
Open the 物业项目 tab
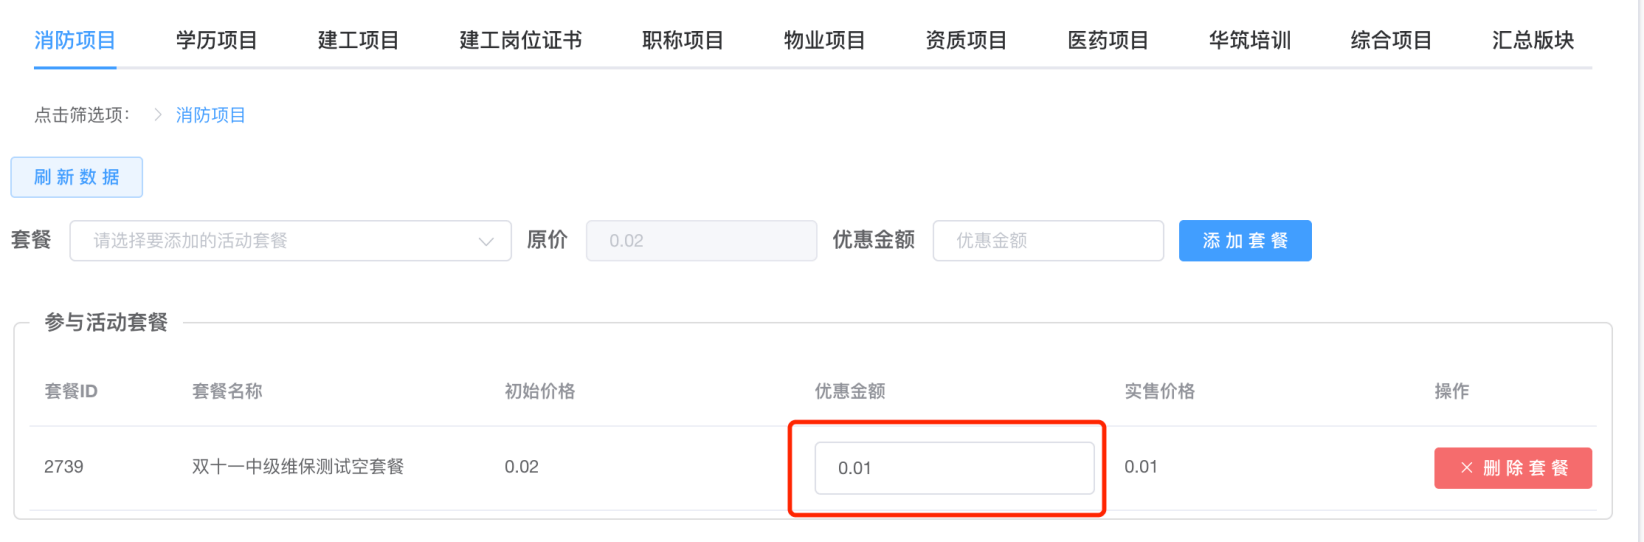(x=824, y=41)
